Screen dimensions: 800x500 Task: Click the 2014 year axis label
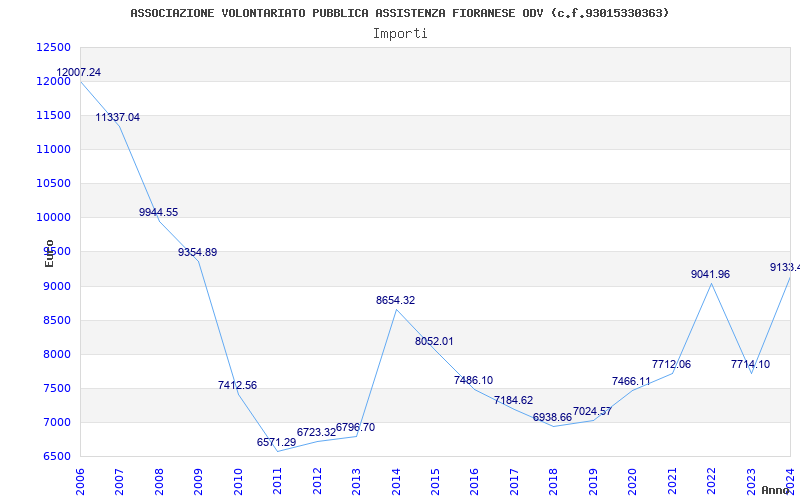396,482
